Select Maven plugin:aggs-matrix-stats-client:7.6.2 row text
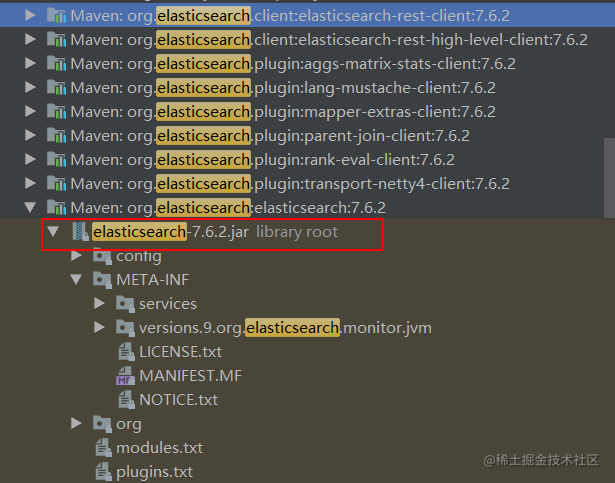Screen dimensions: 615x483 click(293, 64)
